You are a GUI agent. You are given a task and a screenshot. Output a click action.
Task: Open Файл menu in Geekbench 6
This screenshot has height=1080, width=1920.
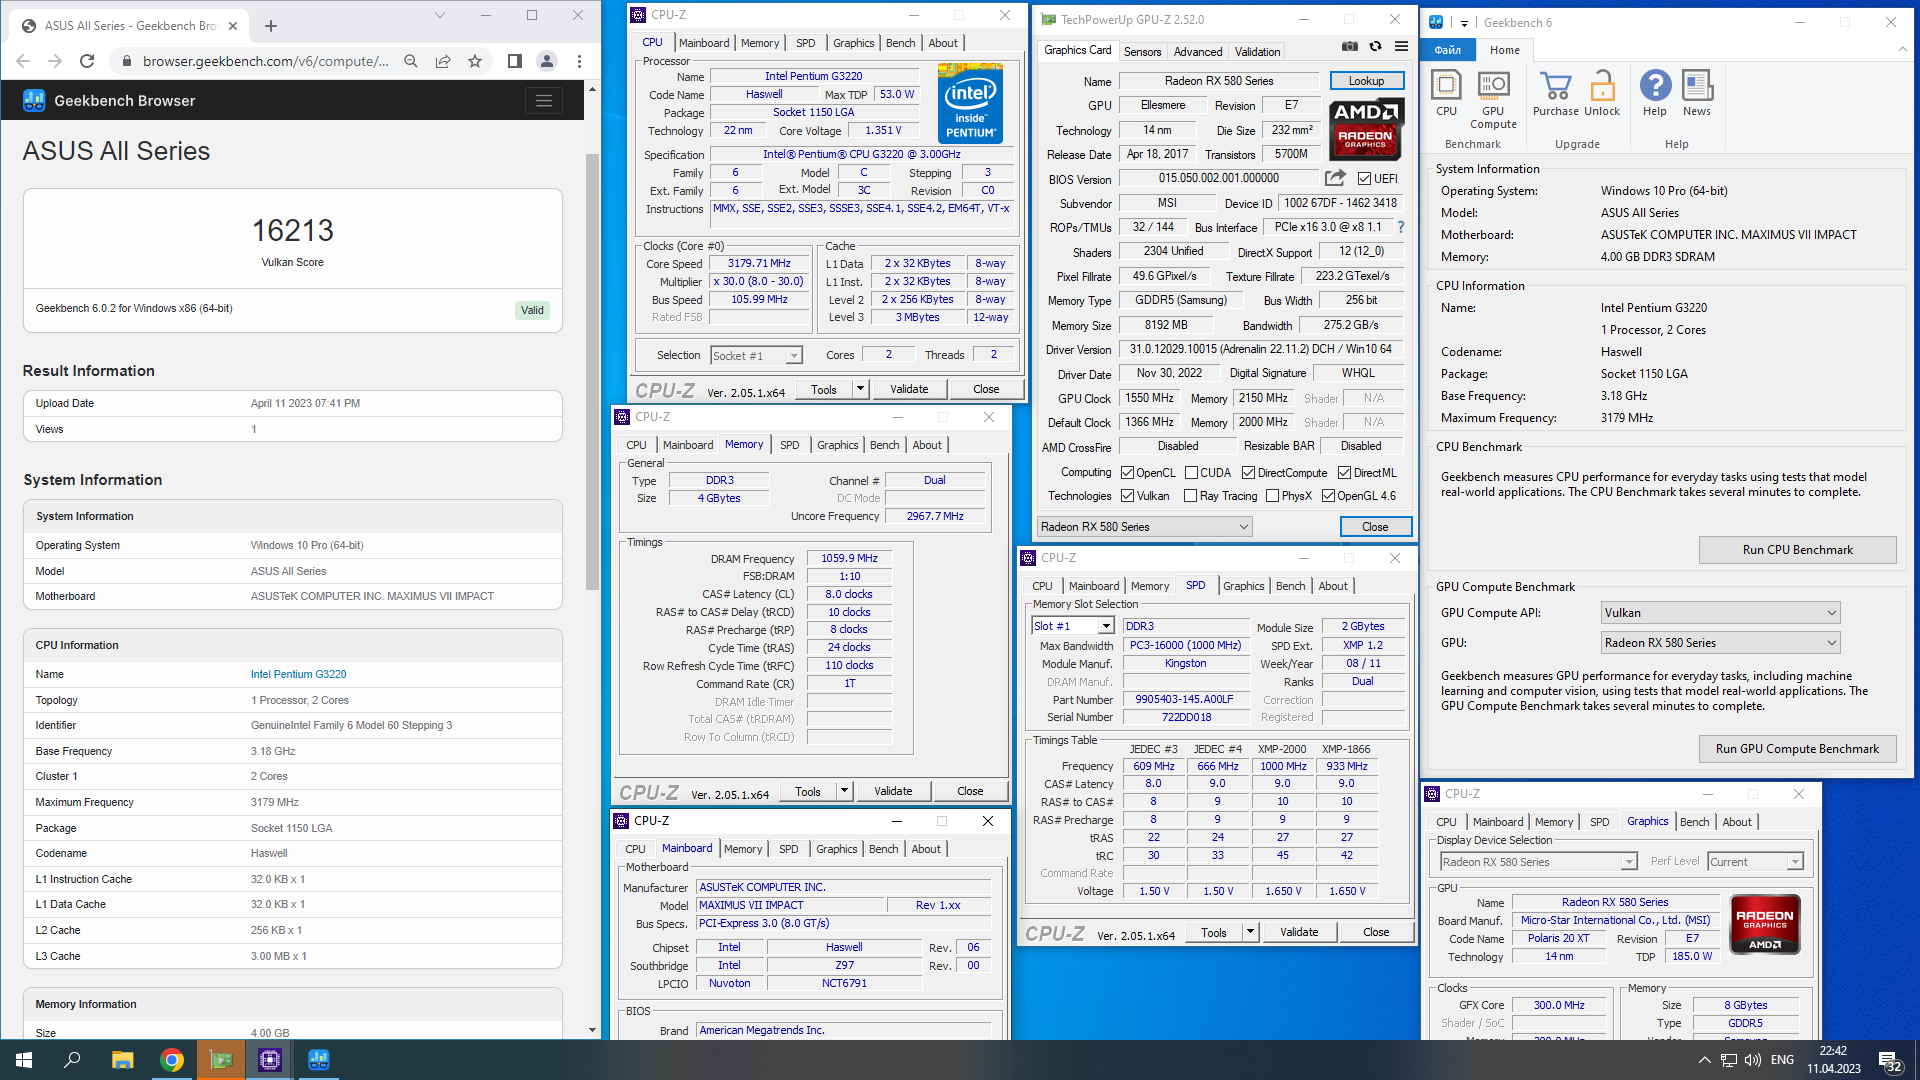(x=1447, y=50)
